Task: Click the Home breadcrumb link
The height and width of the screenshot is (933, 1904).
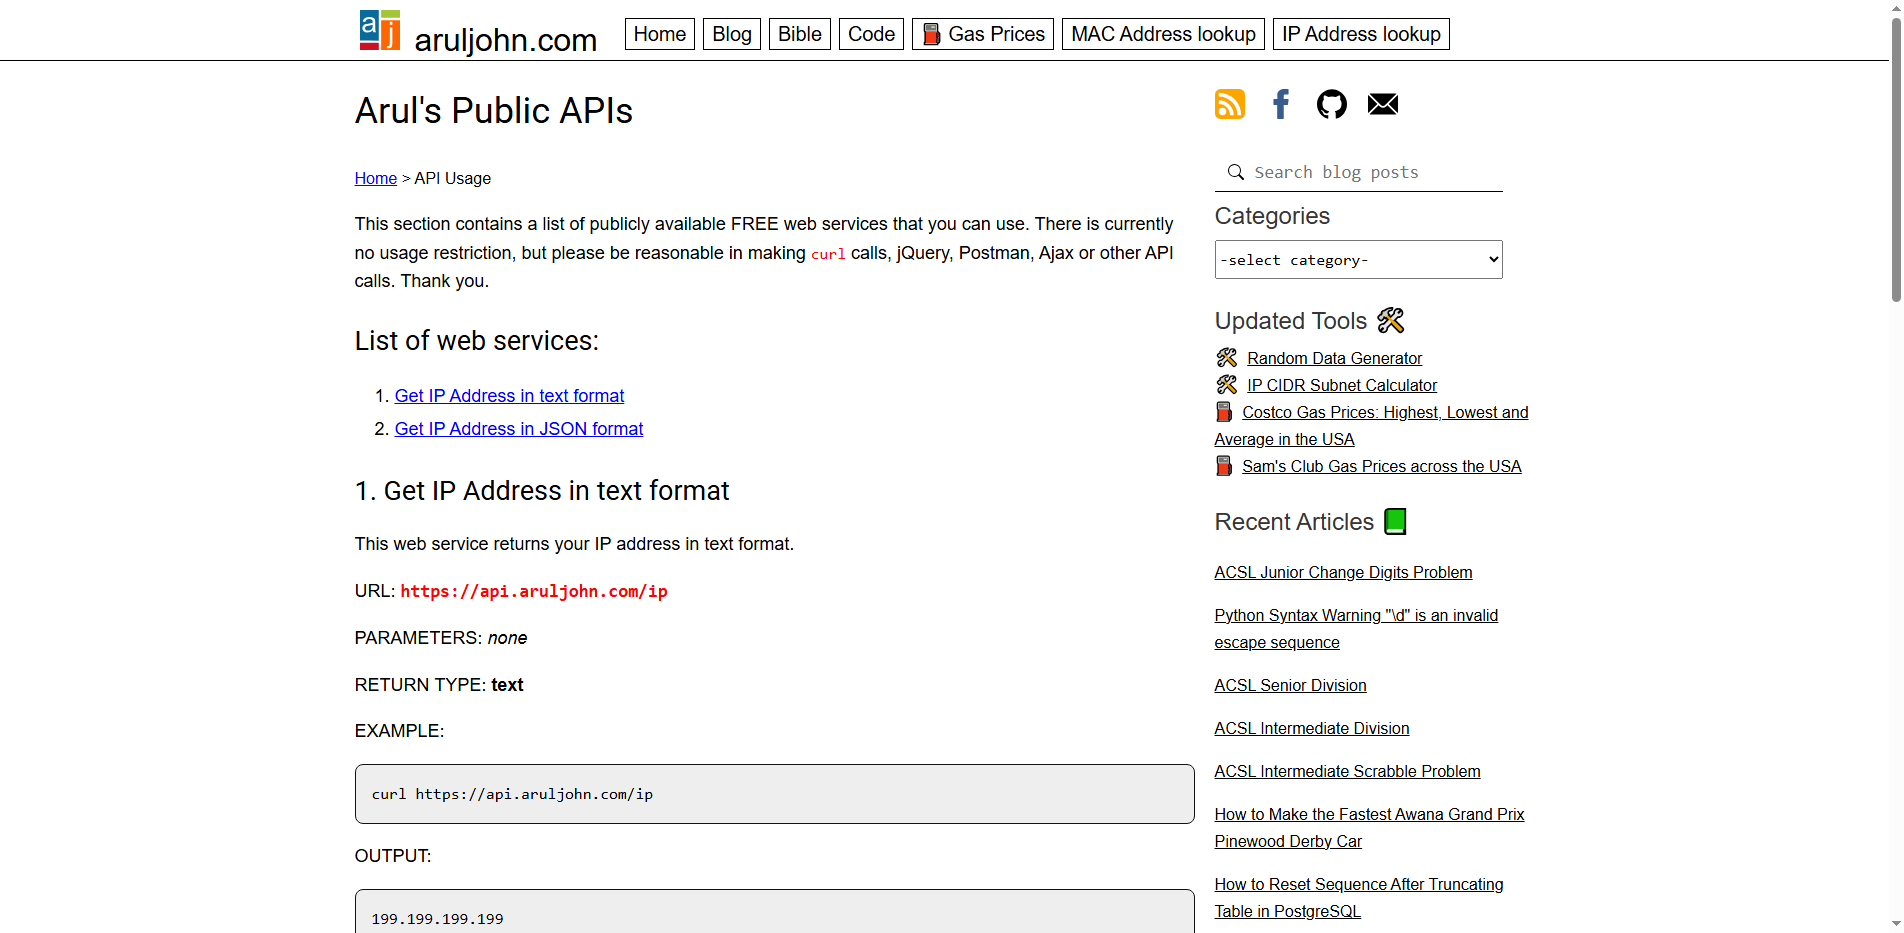Action: pos(375,178)
